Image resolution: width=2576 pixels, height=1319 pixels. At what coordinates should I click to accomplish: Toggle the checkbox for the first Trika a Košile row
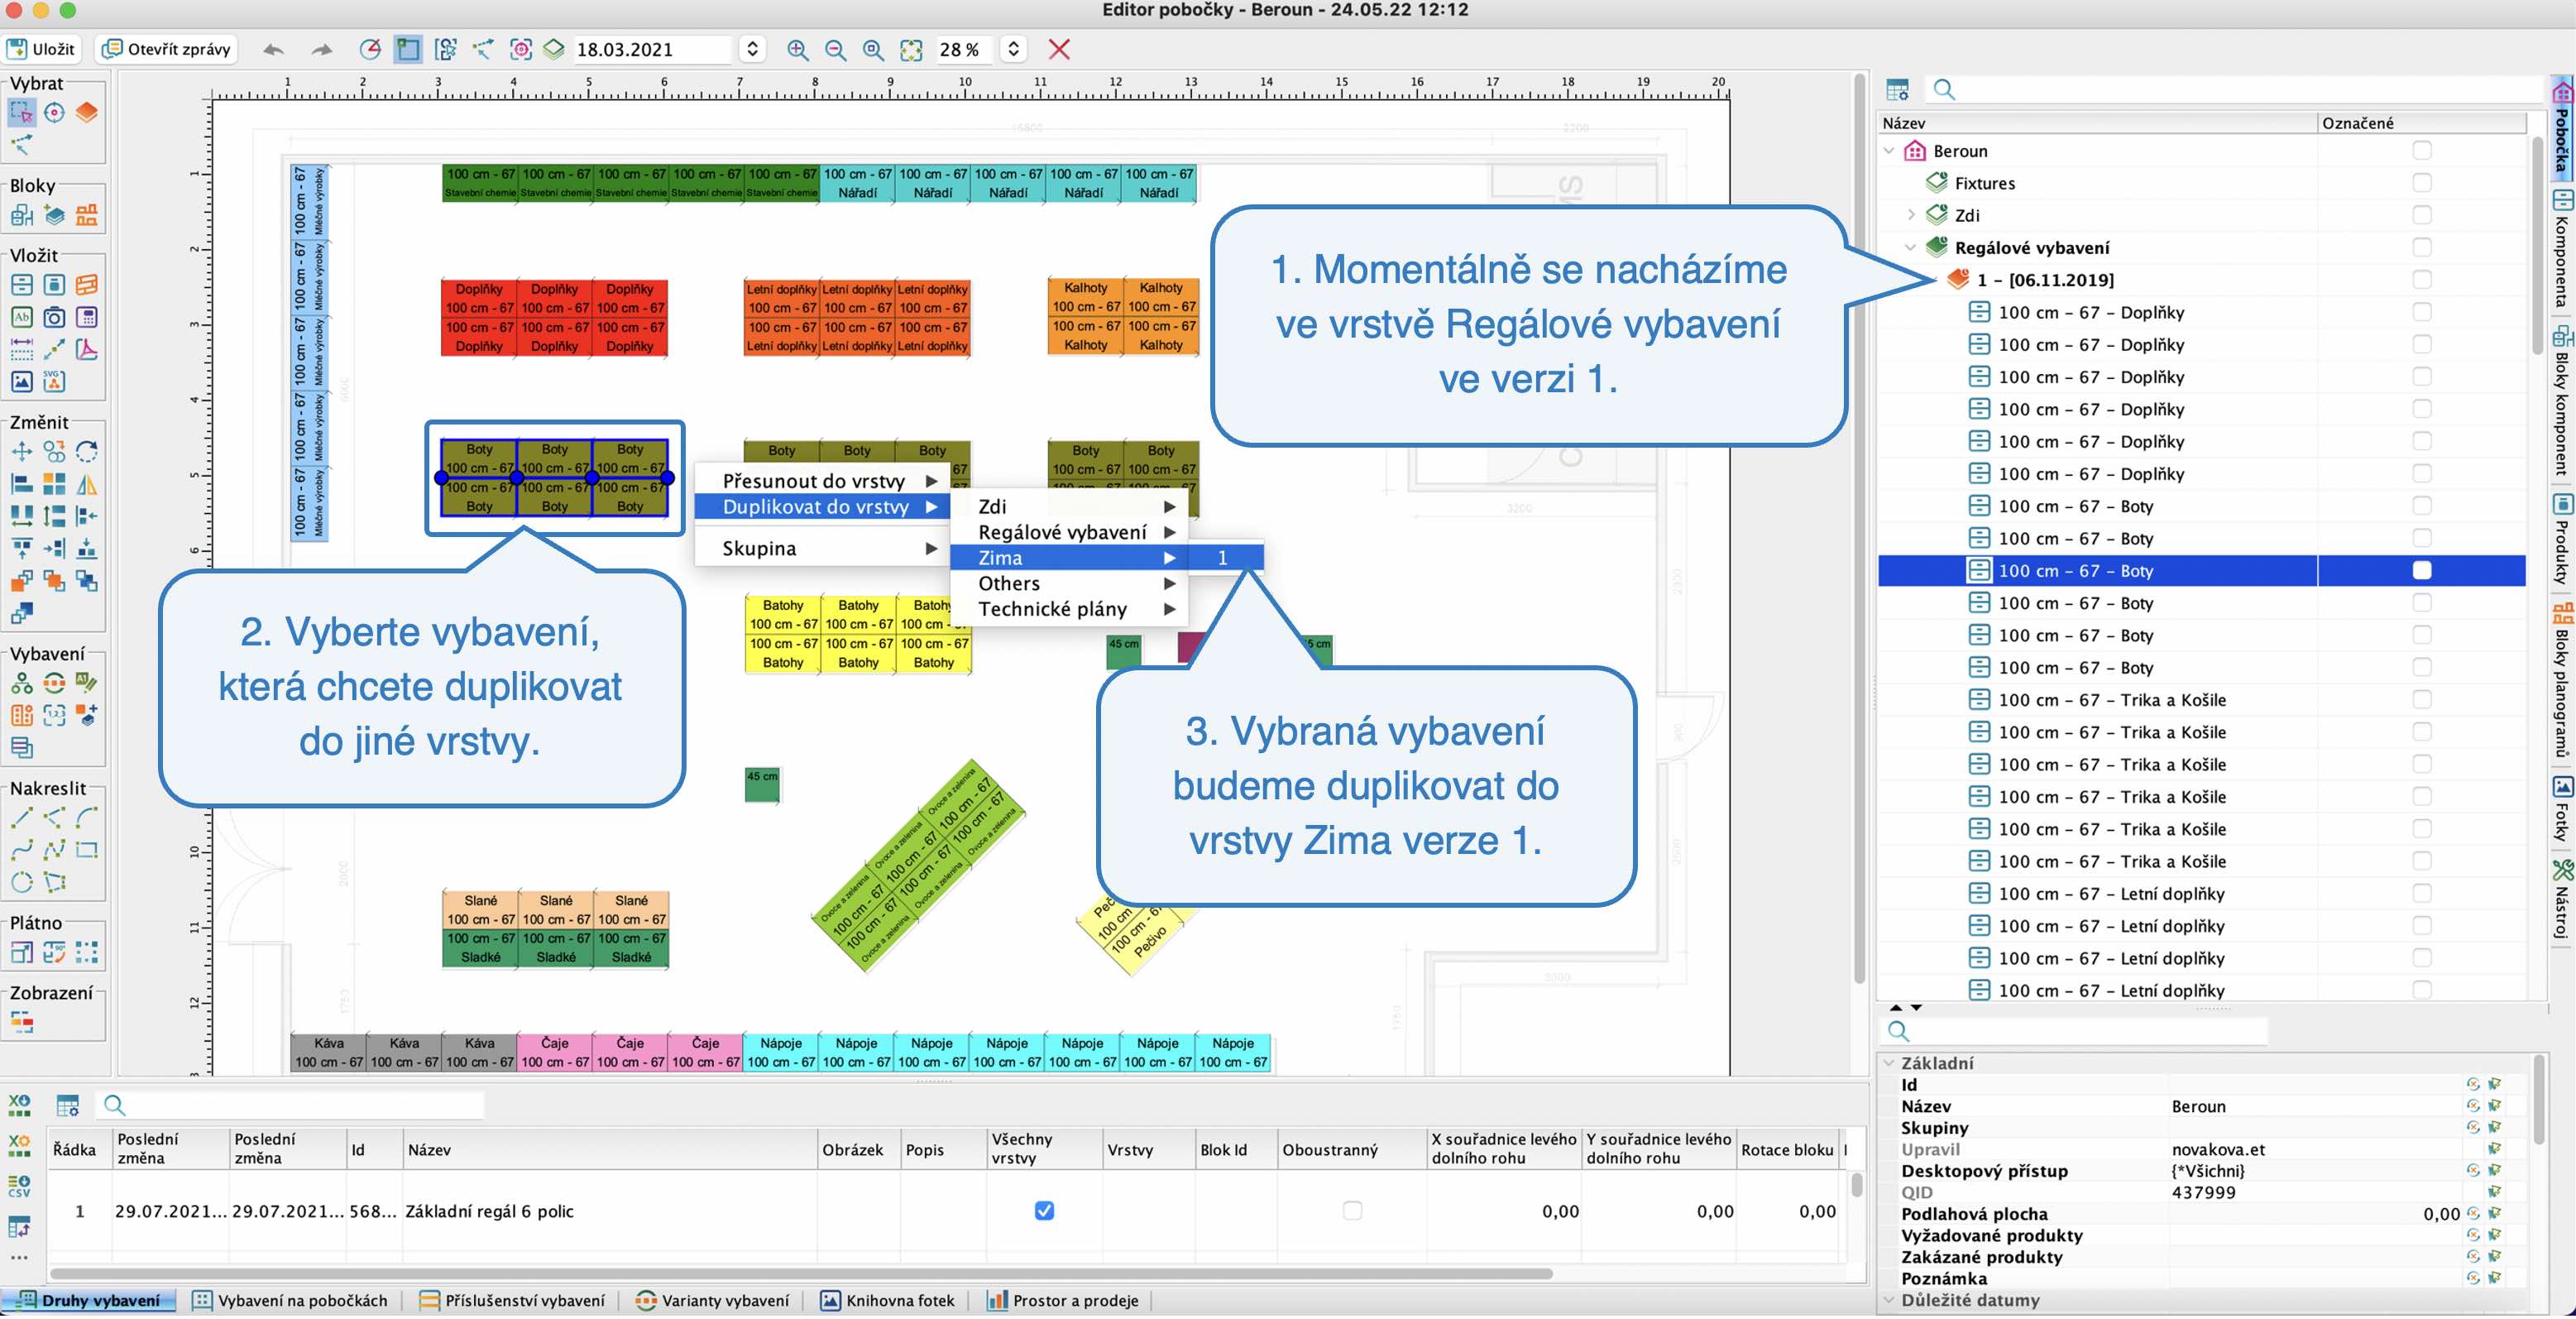tap(2421, 700)
